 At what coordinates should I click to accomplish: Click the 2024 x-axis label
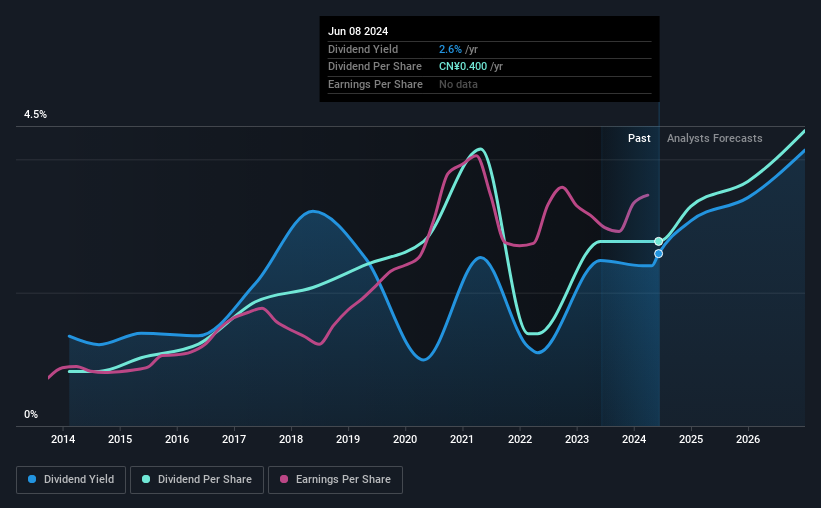pos(634,439)
